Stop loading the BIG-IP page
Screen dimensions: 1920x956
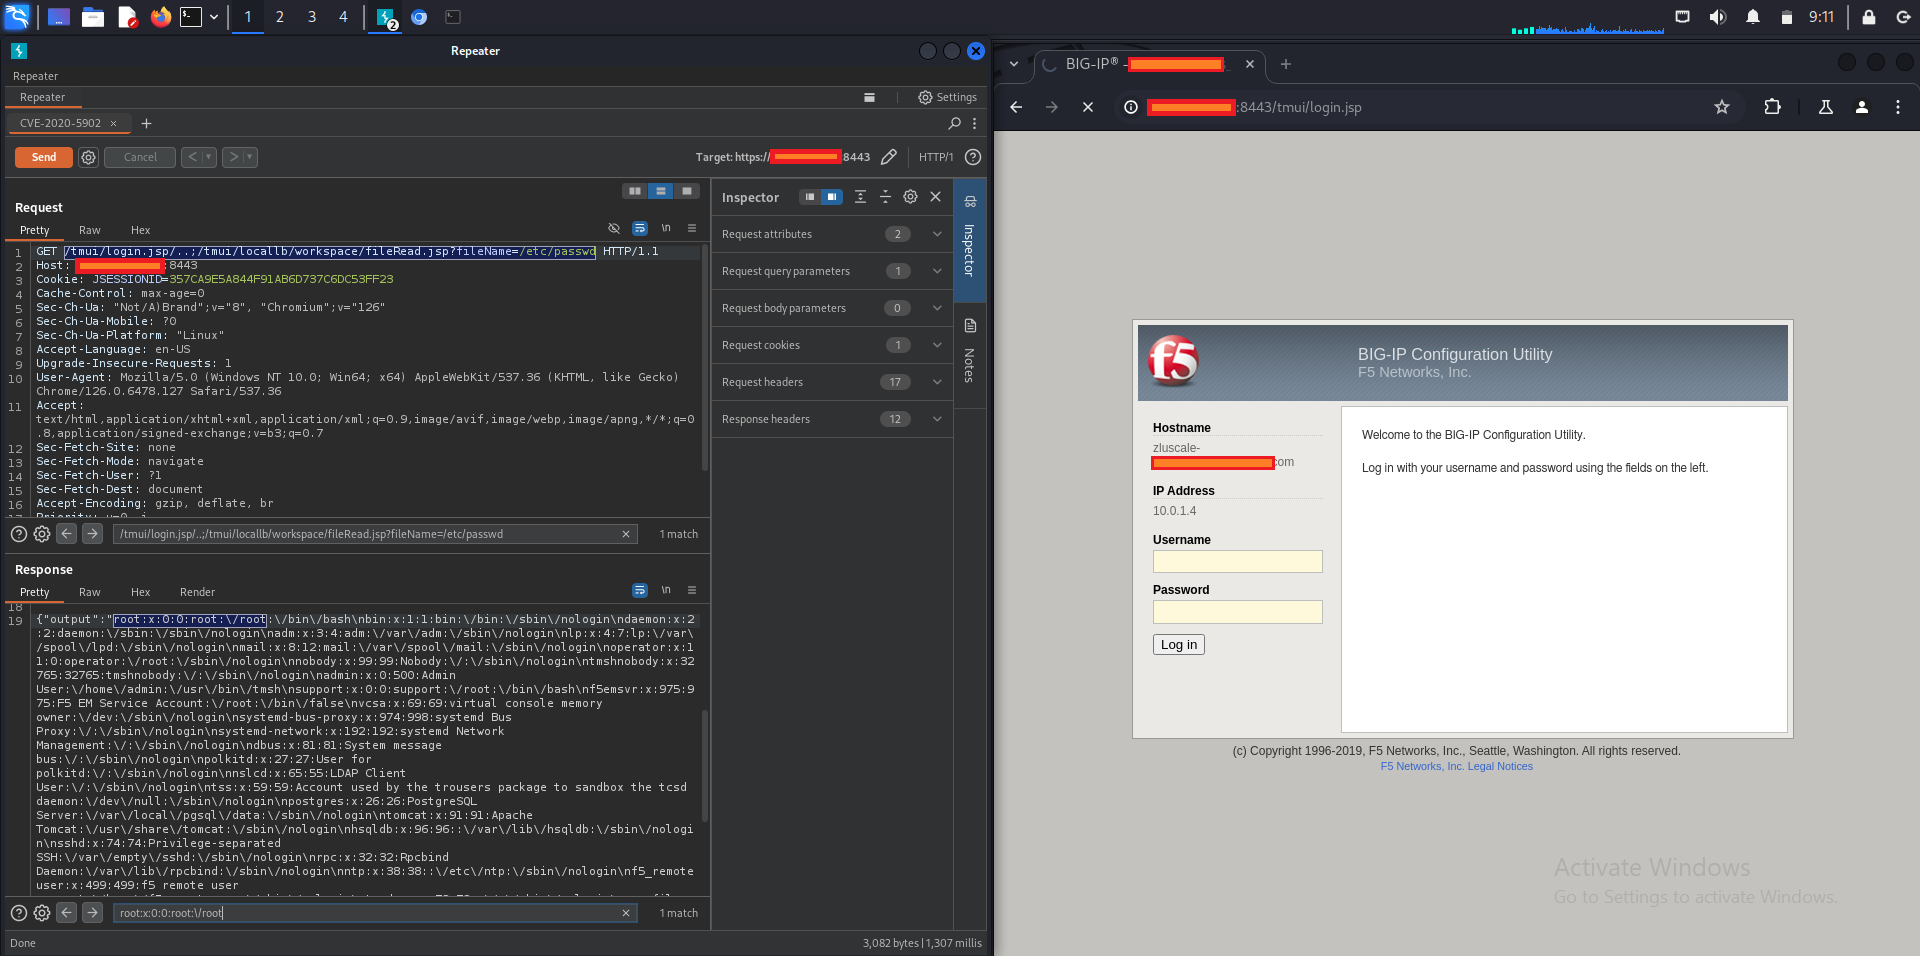(x=1088, y=107)
